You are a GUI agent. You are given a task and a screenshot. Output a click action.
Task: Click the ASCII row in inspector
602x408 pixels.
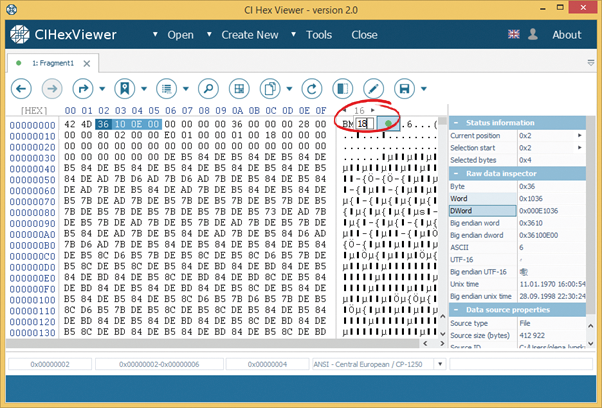click(517, 248)
